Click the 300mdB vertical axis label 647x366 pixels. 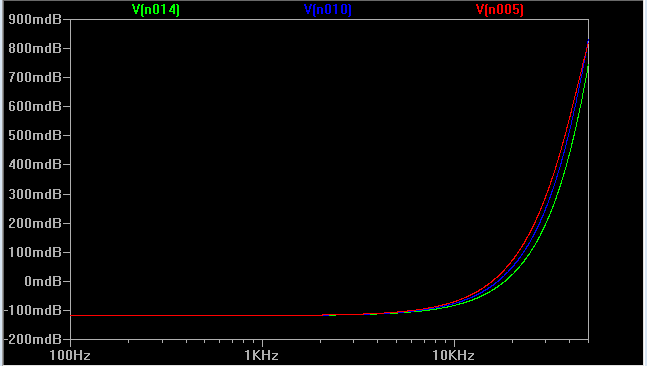coord(35,194)
